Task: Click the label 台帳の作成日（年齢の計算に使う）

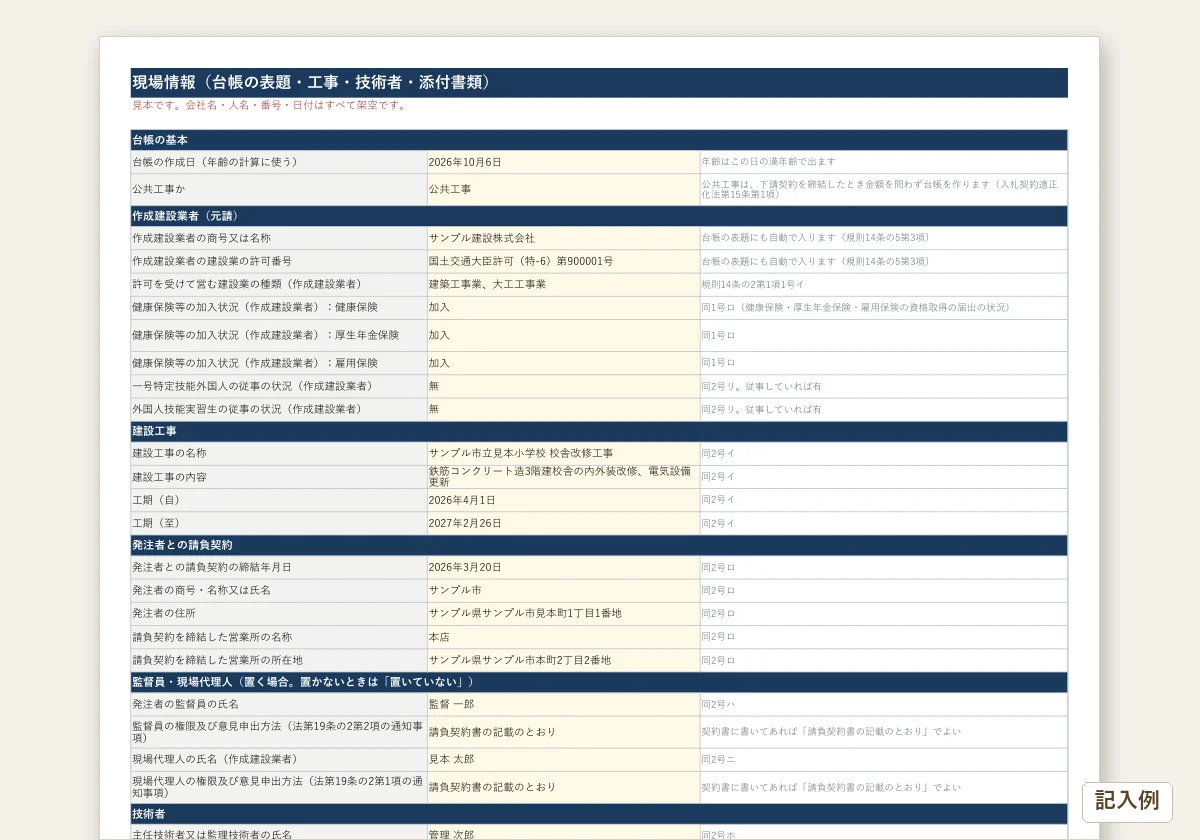Action: [x=215, y=162]
